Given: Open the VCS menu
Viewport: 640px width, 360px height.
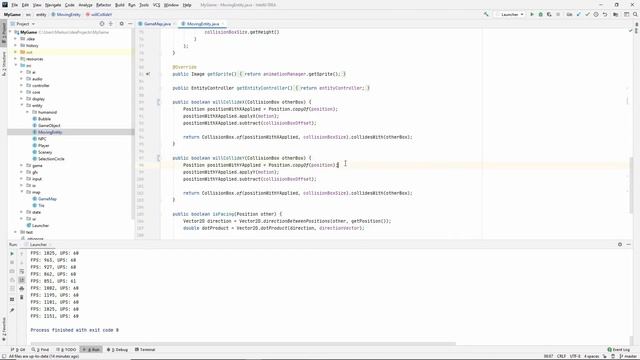Looking at the screenshot, I should tap(156, 5).
